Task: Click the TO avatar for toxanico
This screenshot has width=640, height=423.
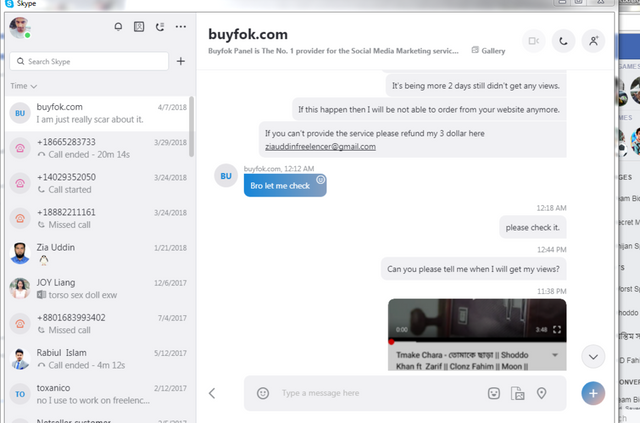Action: coord(20,394)
